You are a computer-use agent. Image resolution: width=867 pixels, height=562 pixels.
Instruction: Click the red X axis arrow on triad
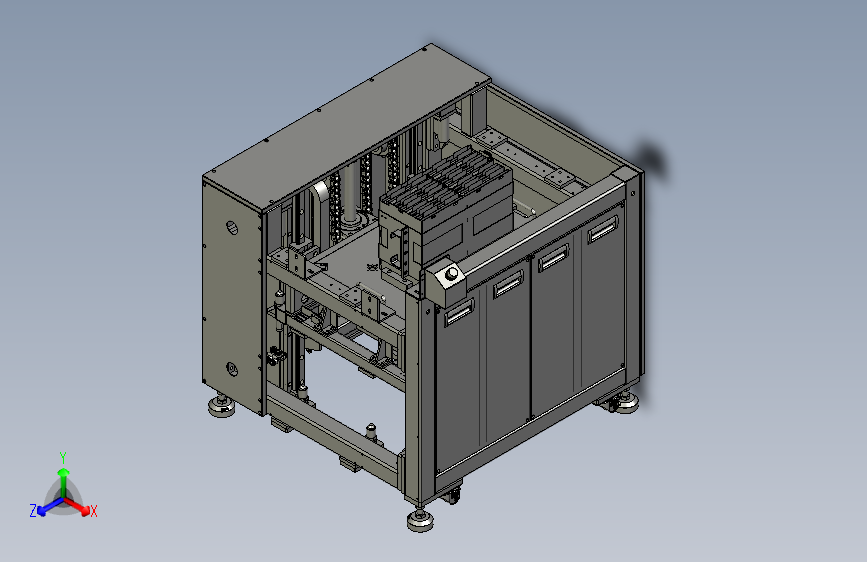pos(77,506)
